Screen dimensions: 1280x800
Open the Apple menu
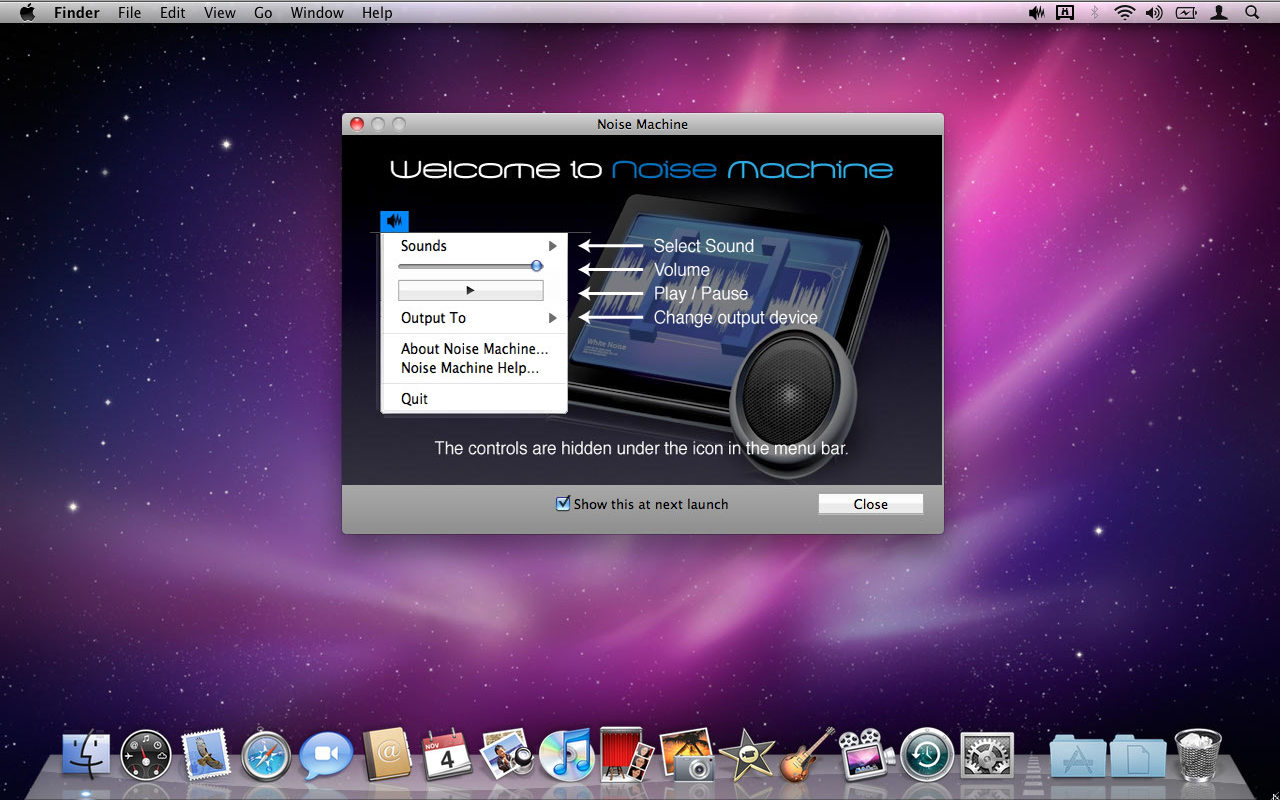[x=28, y=13]
